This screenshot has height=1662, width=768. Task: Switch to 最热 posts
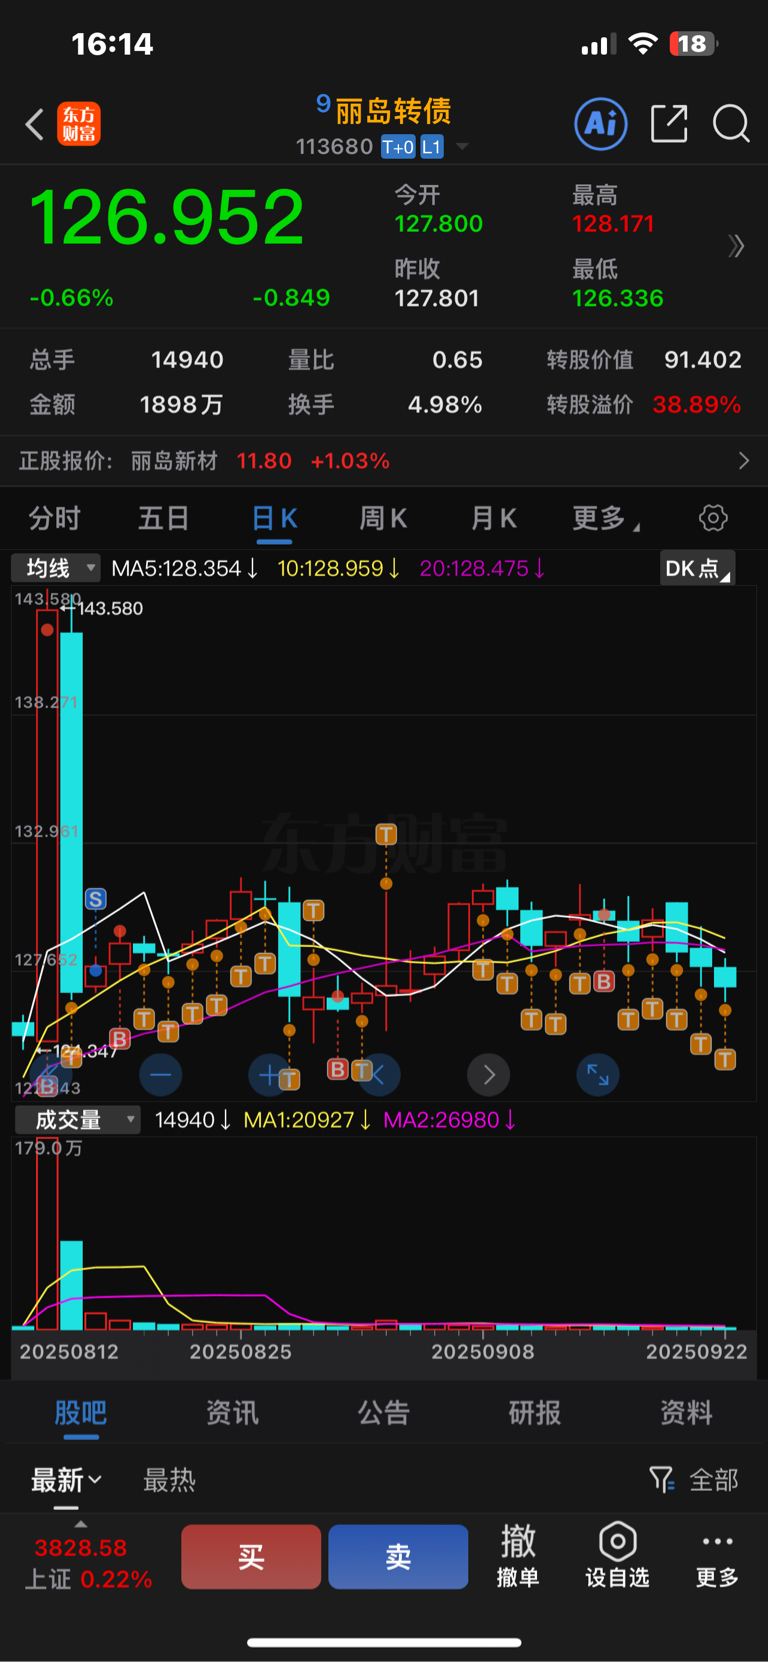169,1479
